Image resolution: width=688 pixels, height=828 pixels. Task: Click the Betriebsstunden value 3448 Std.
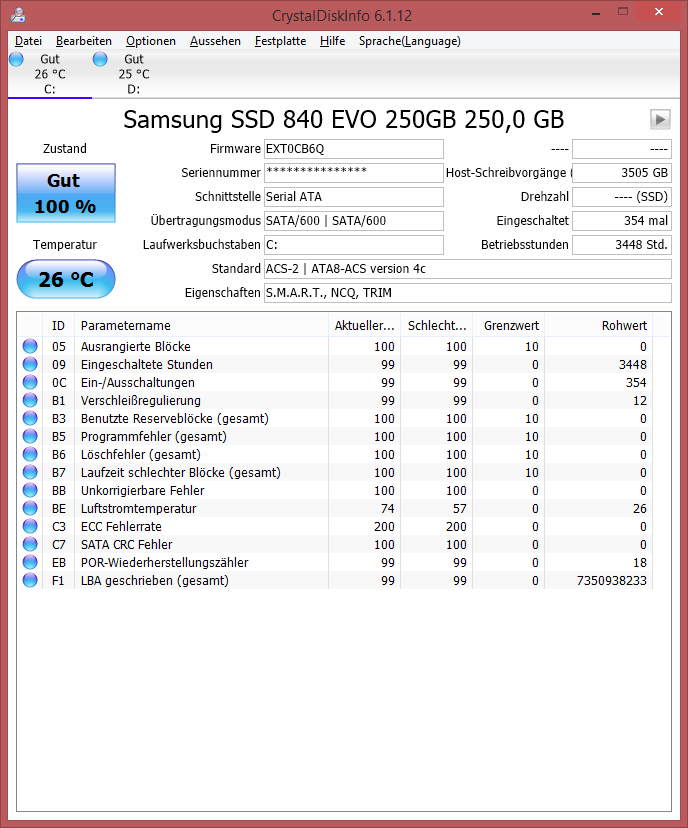point(621,244)
